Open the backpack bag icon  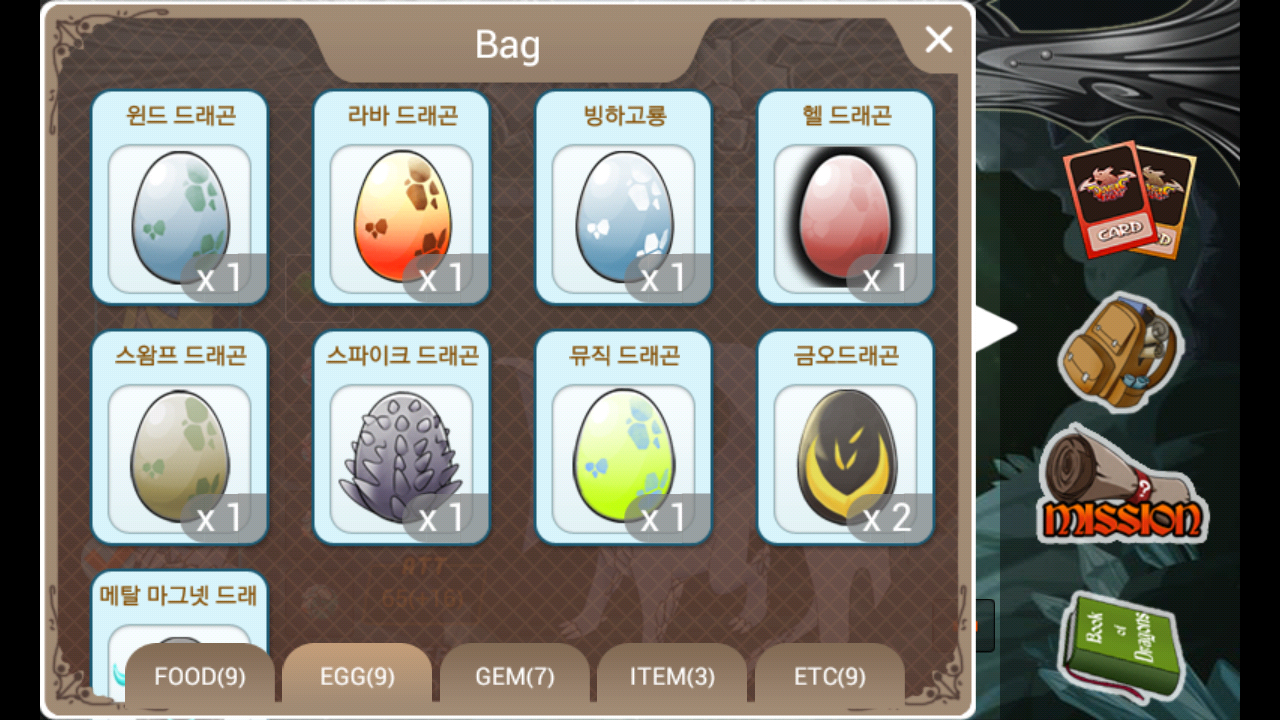1120,352
